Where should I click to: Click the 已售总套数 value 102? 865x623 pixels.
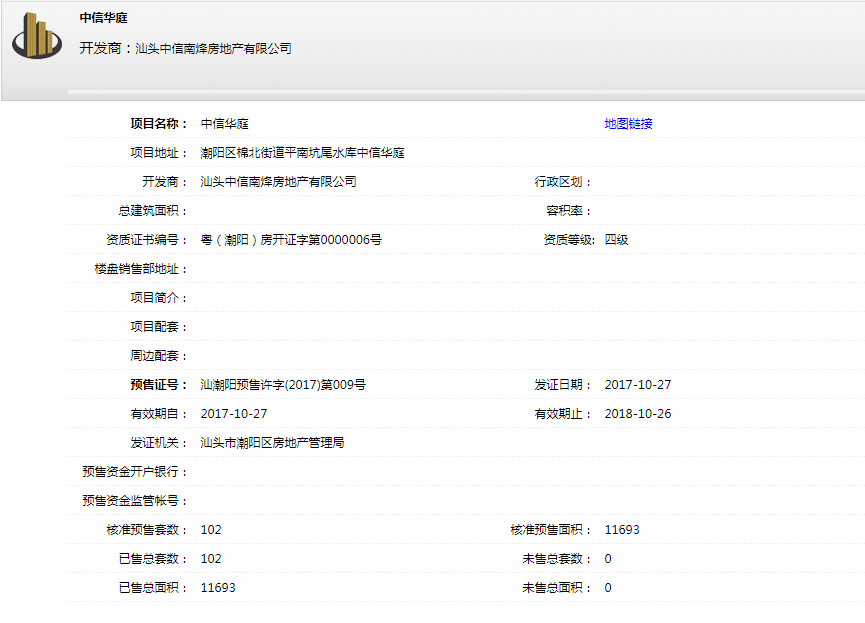tap(211, 559)
